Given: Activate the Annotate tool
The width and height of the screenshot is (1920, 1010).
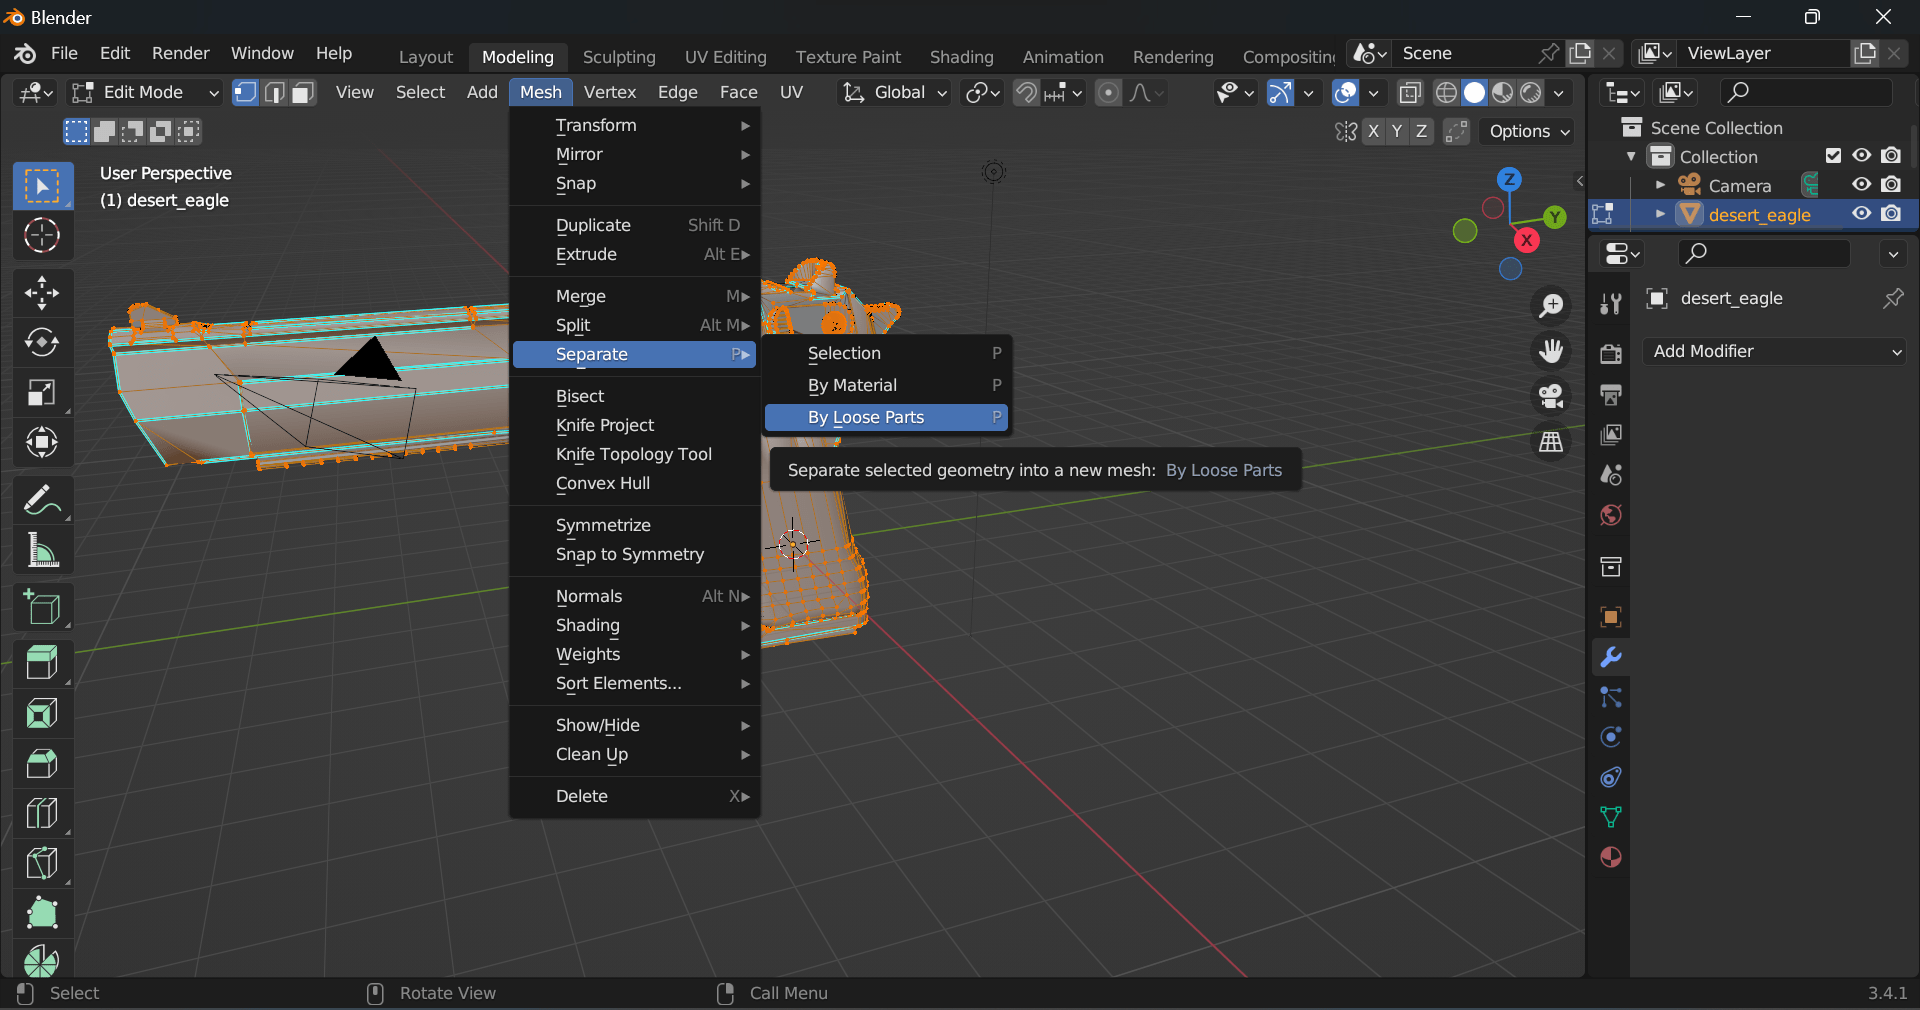Looking at the screenshot, I should tap(42, 500).
